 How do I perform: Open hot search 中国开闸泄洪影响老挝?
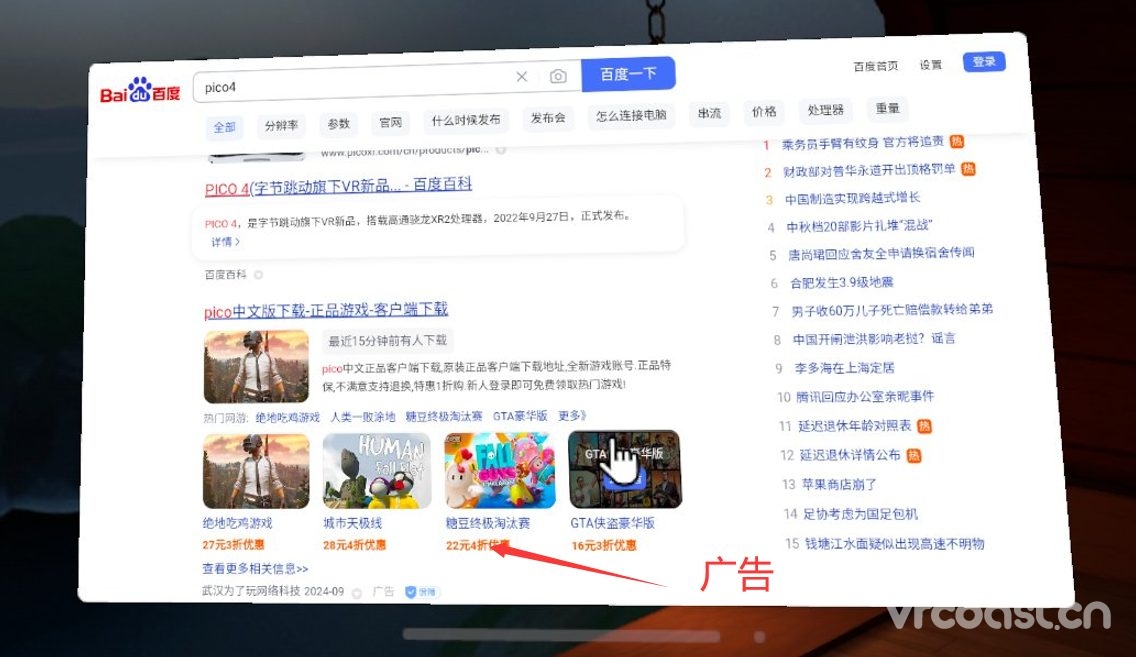pos(874,339)
